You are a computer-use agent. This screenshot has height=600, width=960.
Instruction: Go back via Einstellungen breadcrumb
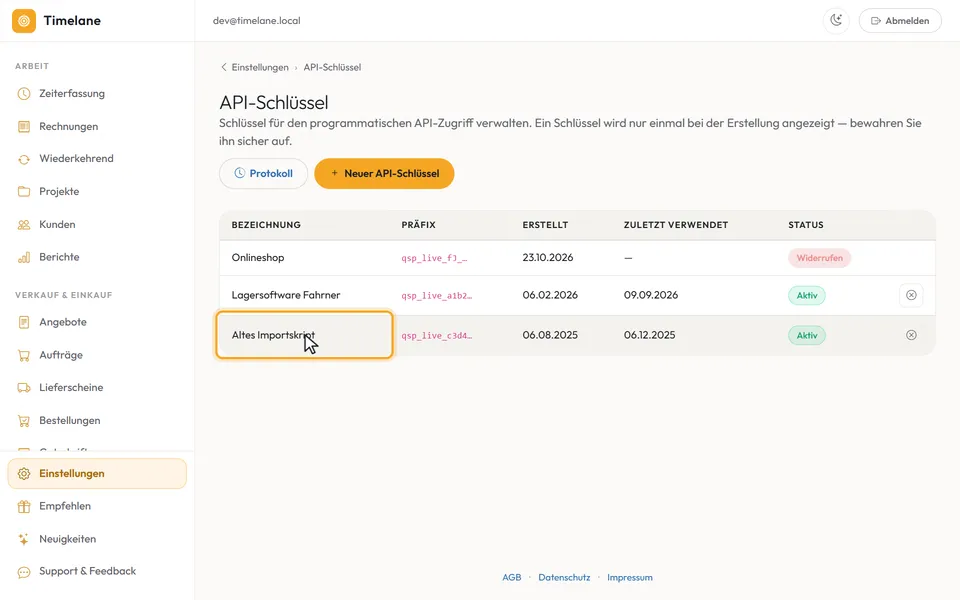pos(260,67)
